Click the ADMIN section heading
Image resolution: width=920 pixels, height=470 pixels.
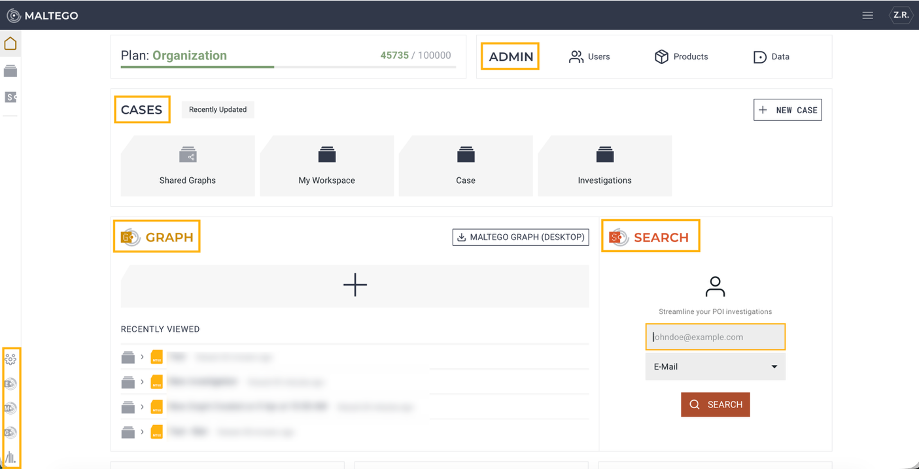click(x=510, y=57)
